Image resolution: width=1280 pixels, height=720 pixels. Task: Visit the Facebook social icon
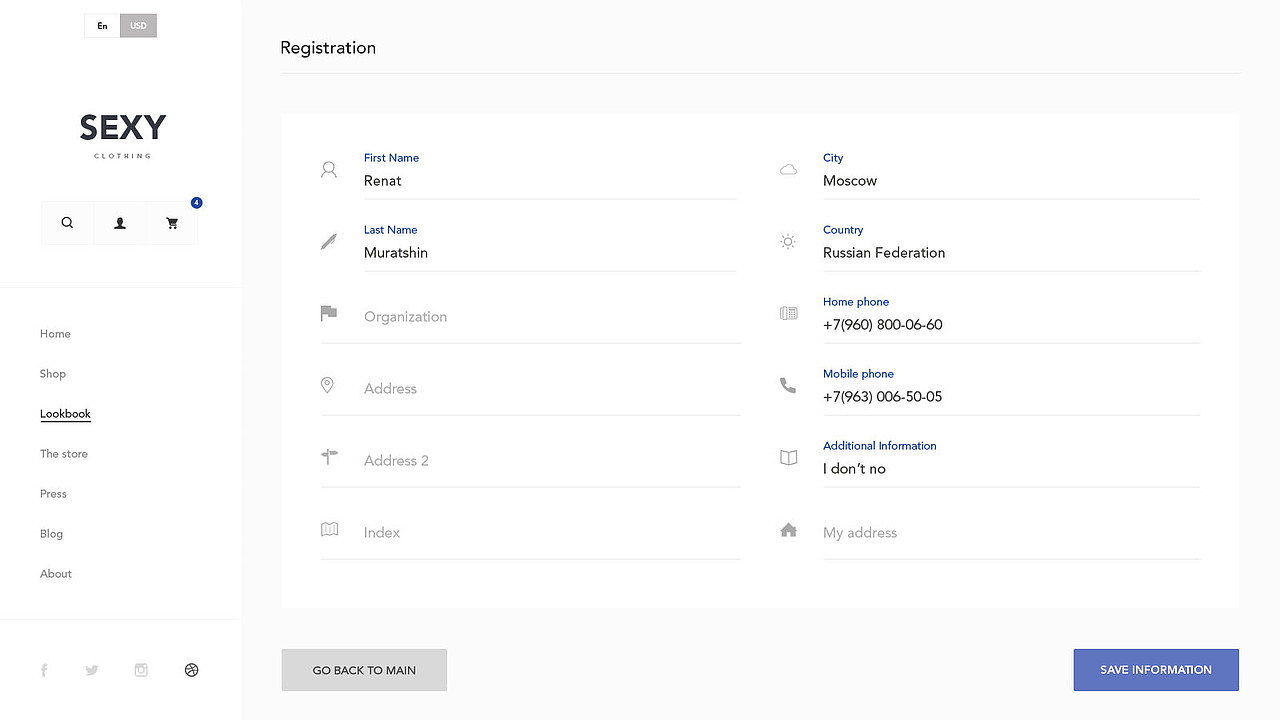click(x=44, y=670)
